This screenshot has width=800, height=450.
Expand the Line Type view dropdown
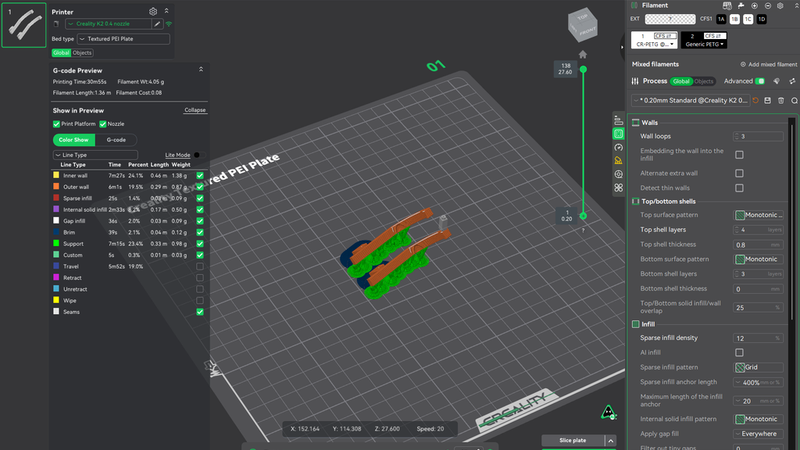click(95, 155)
